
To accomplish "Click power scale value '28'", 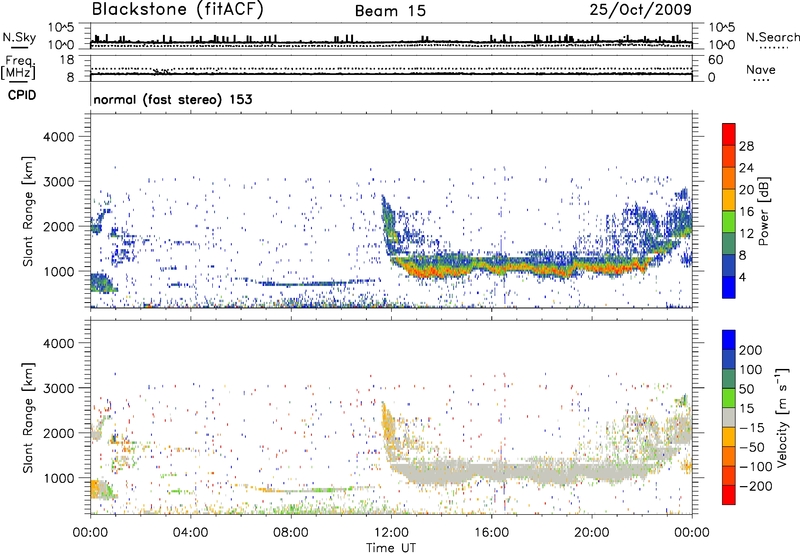I will [x=746, y=146].
